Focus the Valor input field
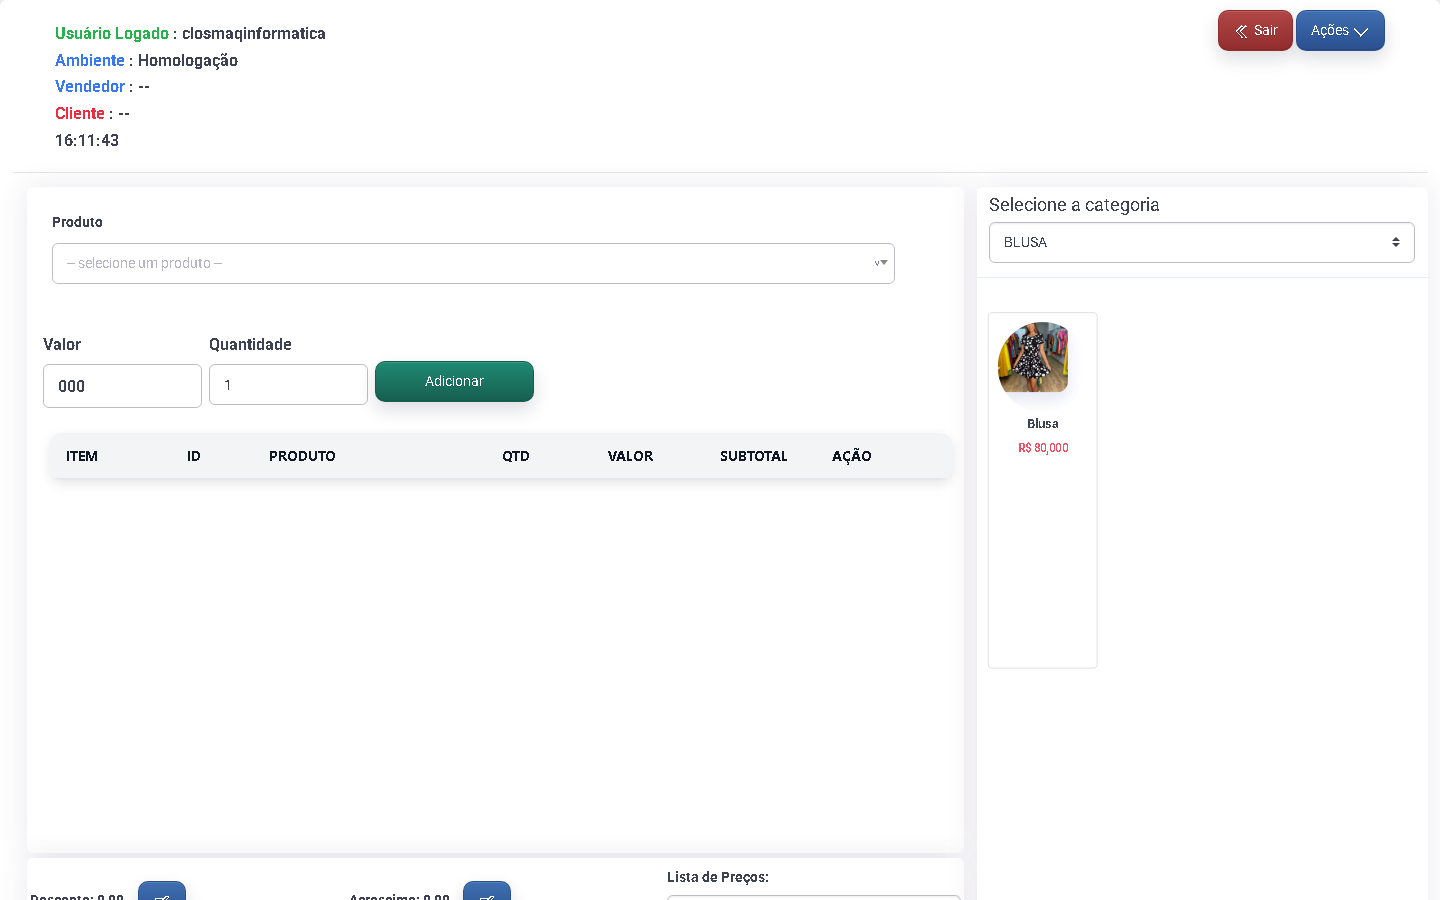Viewport: 1440px width, 900px height. coord(122,386)
